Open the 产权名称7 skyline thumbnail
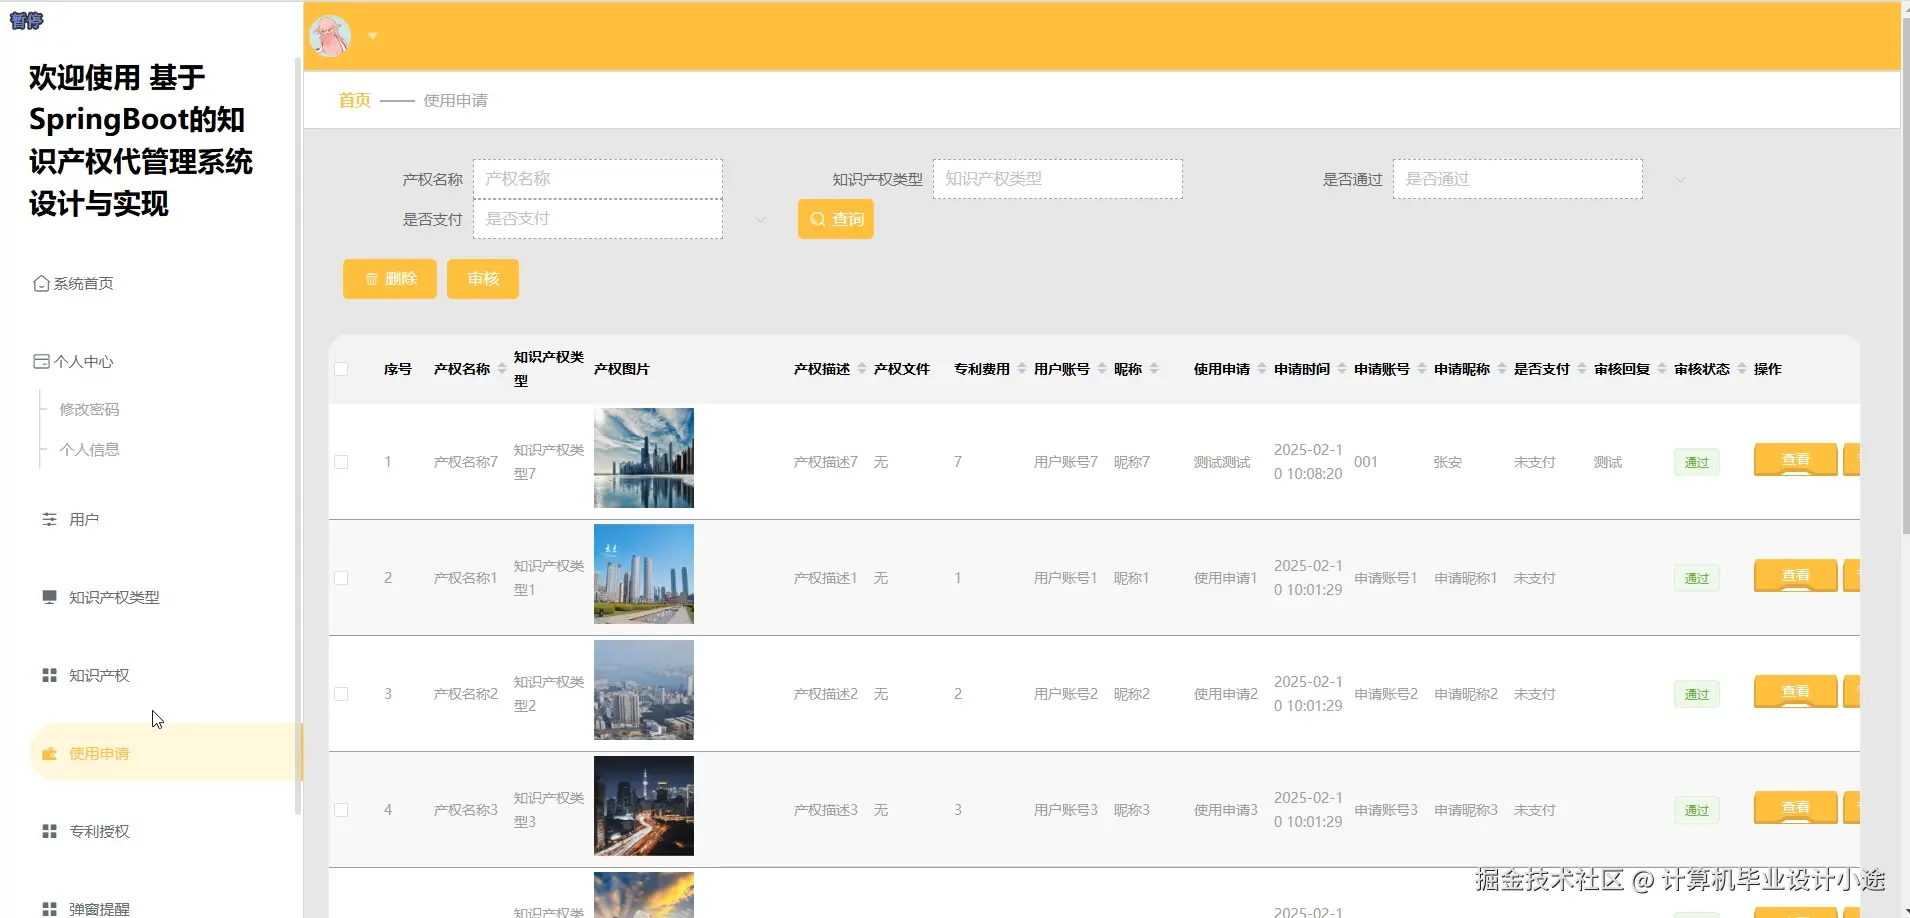Viewport: 1910px width, 918px height. point(644,458)
